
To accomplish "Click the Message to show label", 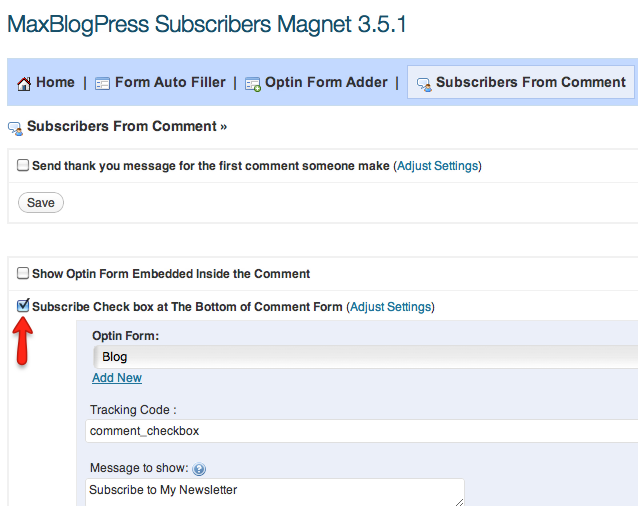I will [x=139, y=468].
